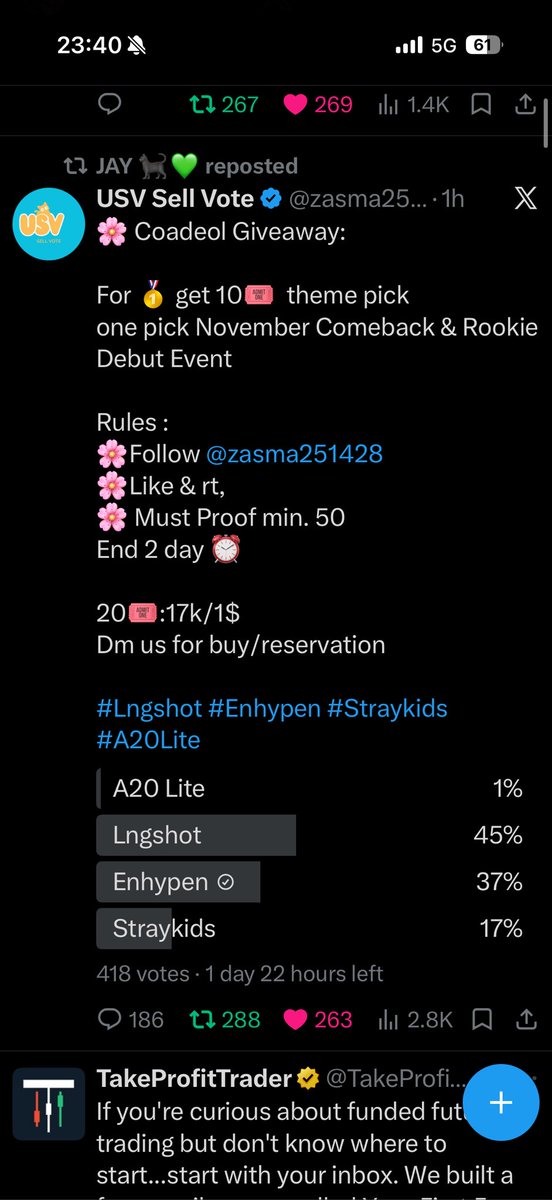
Task: Share the top post beside 1.4K views
Action: tap(525, 103)
